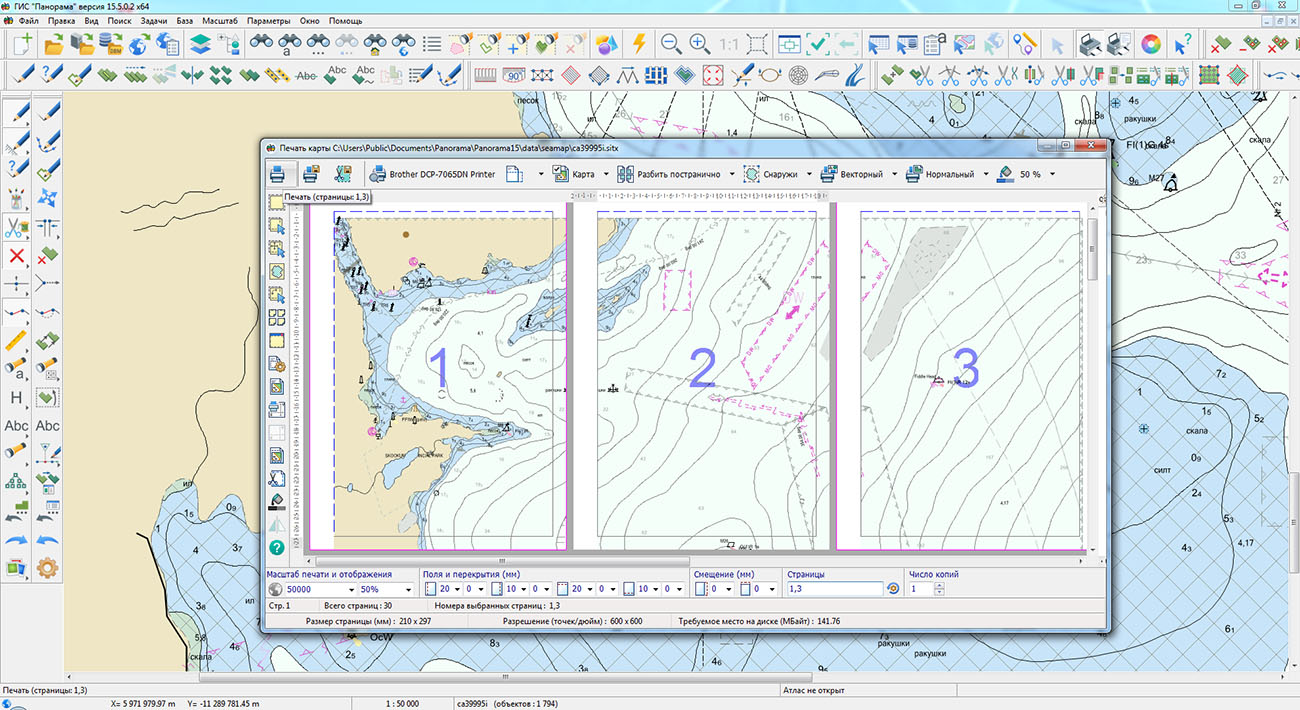Click the Brother DCP-7065DN Printer button
The width and height of the screenshot is (1300, 710).
pyautogui.click(x=432, y=174)
